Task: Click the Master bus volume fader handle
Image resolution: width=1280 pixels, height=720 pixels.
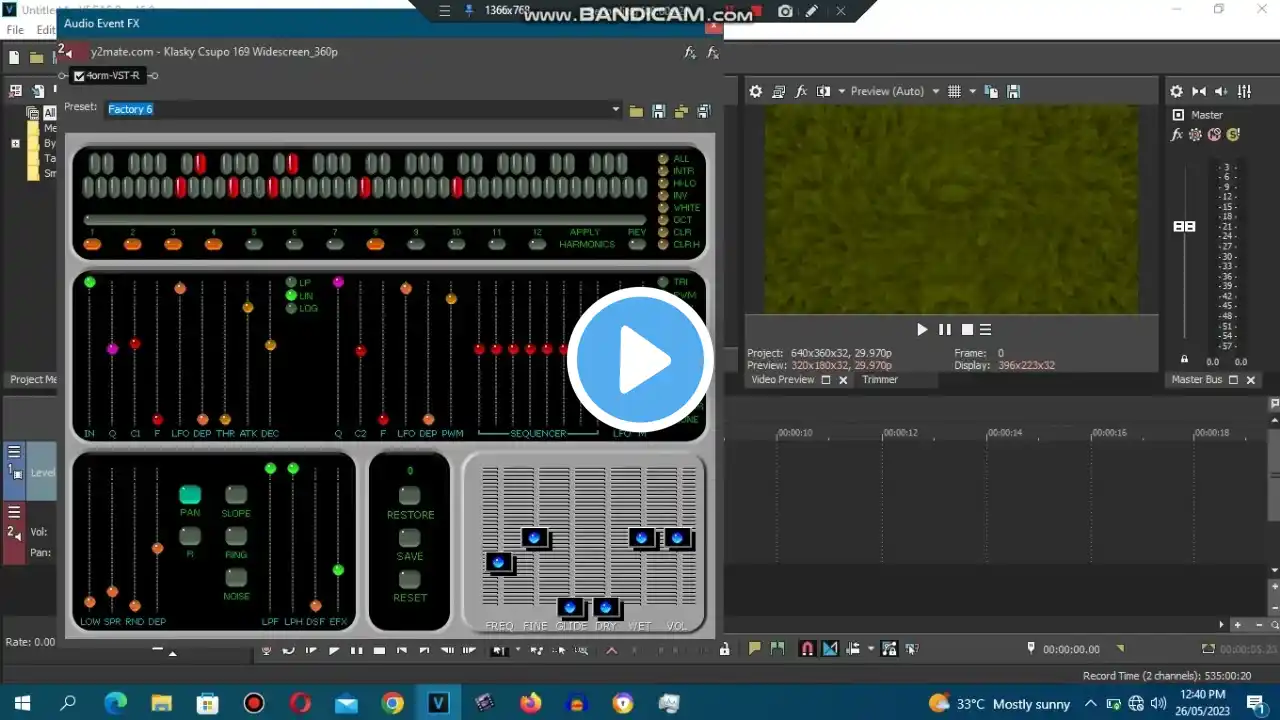Action: click(x=1184, y=226)
